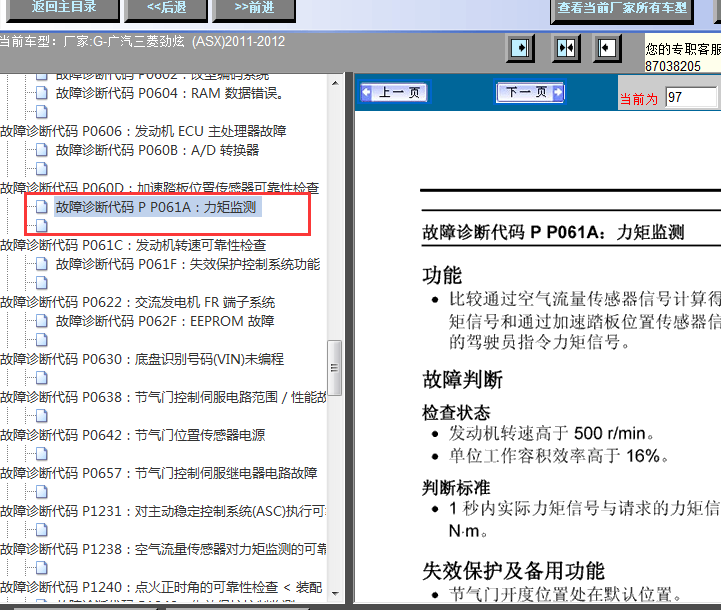
Task: Click the red 当前为 label
Action: pos(639,99)
